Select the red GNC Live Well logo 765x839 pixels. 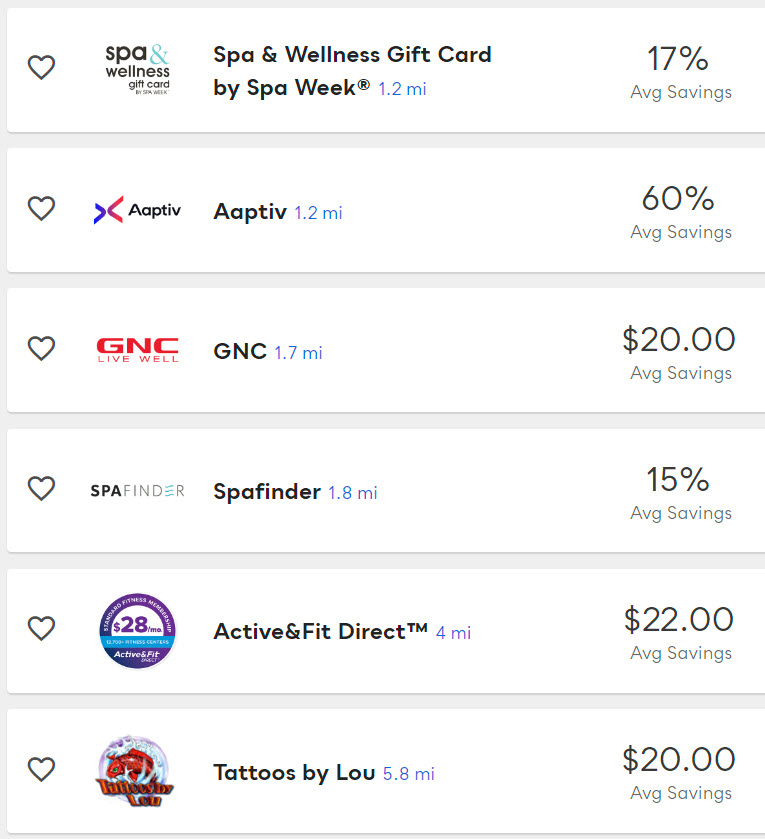pyautogui.click(x=137, y=350)
